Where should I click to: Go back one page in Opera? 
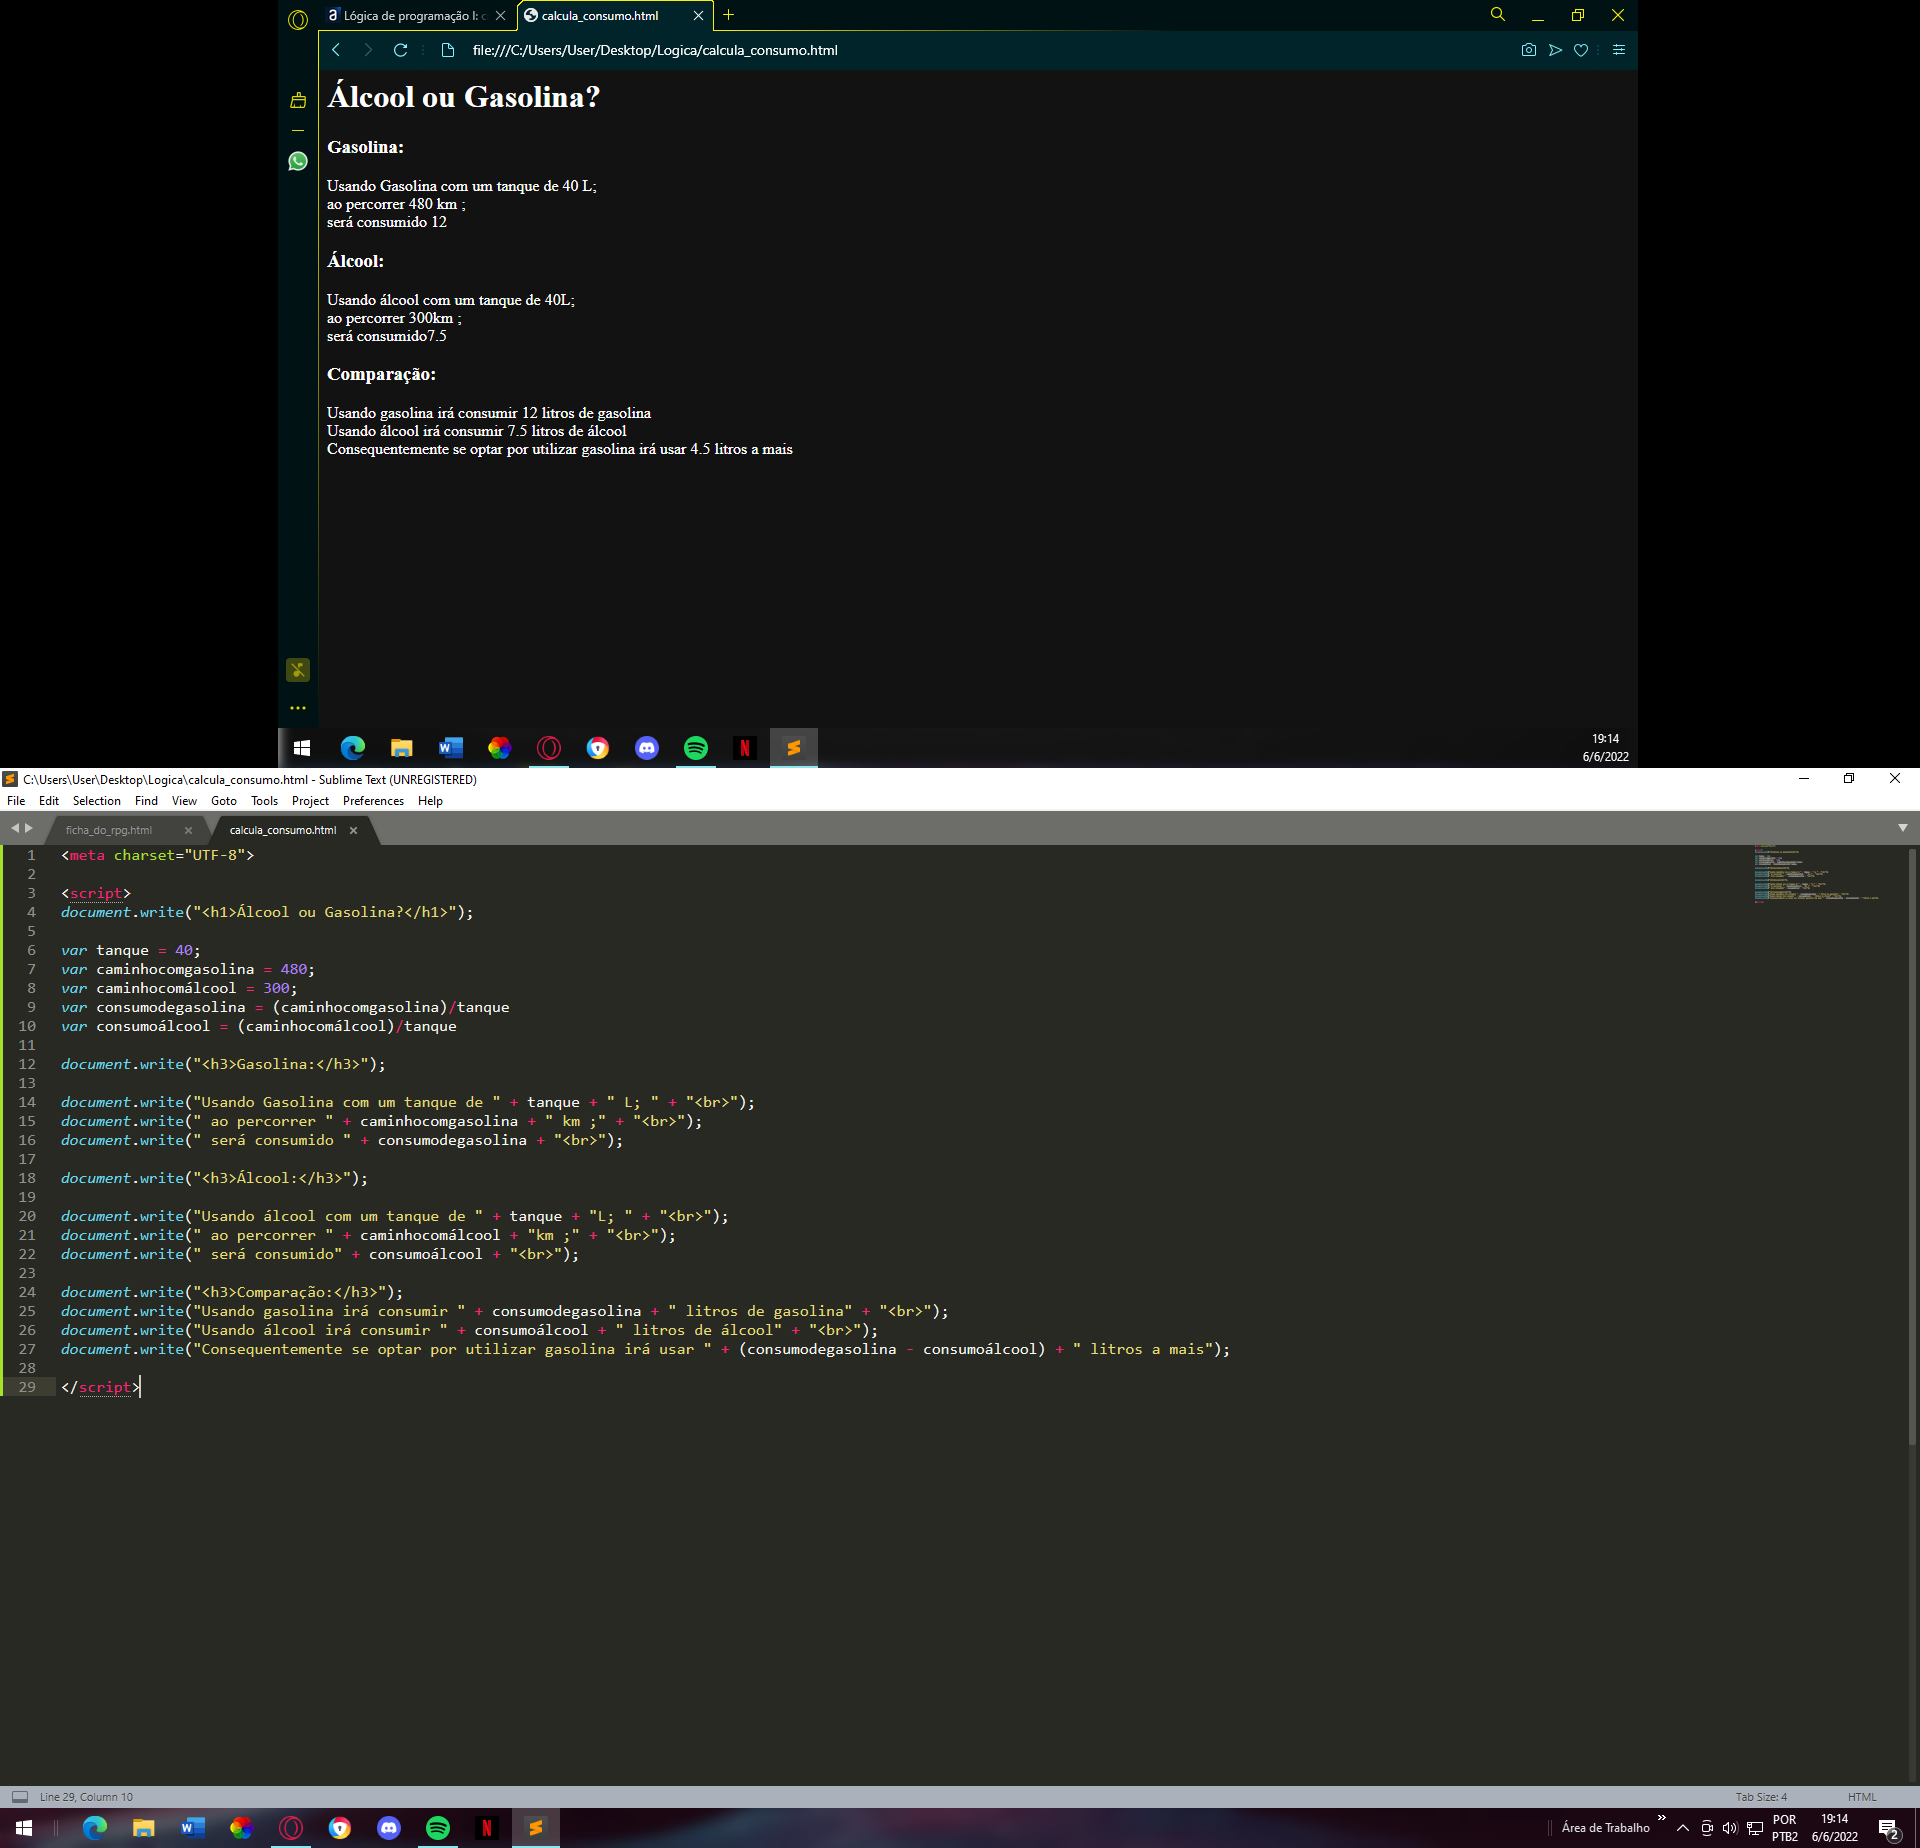(x=336, y=50)
